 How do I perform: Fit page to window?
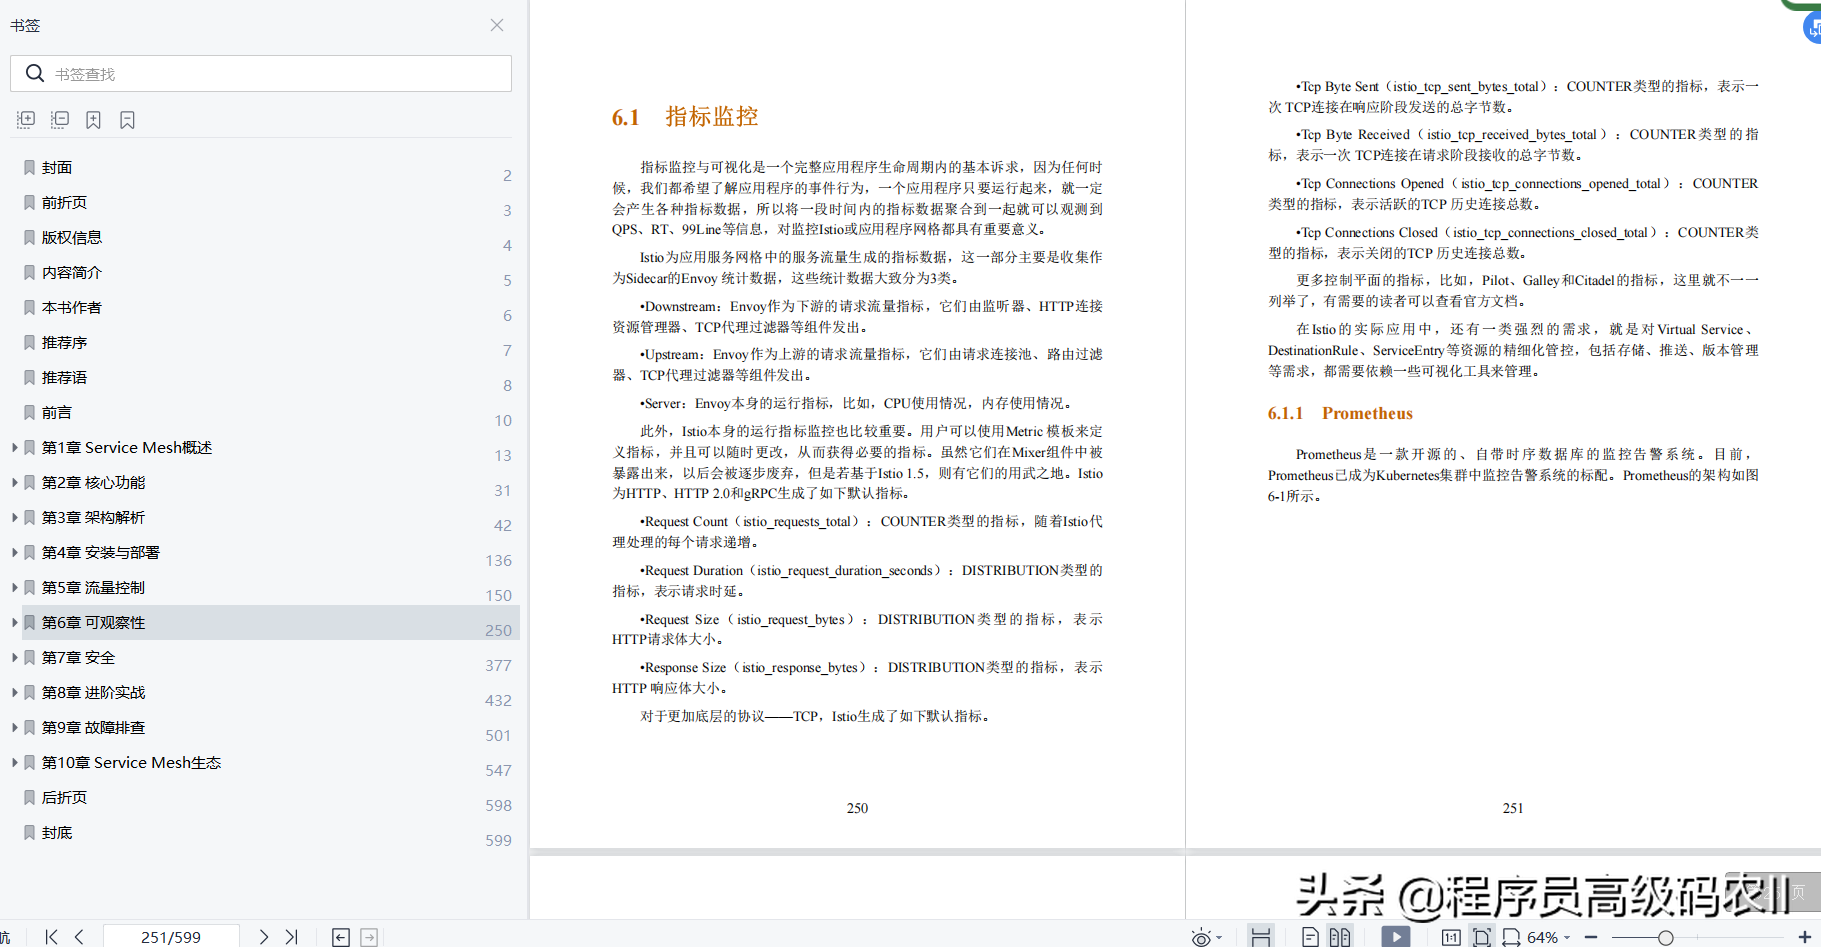1481,937
